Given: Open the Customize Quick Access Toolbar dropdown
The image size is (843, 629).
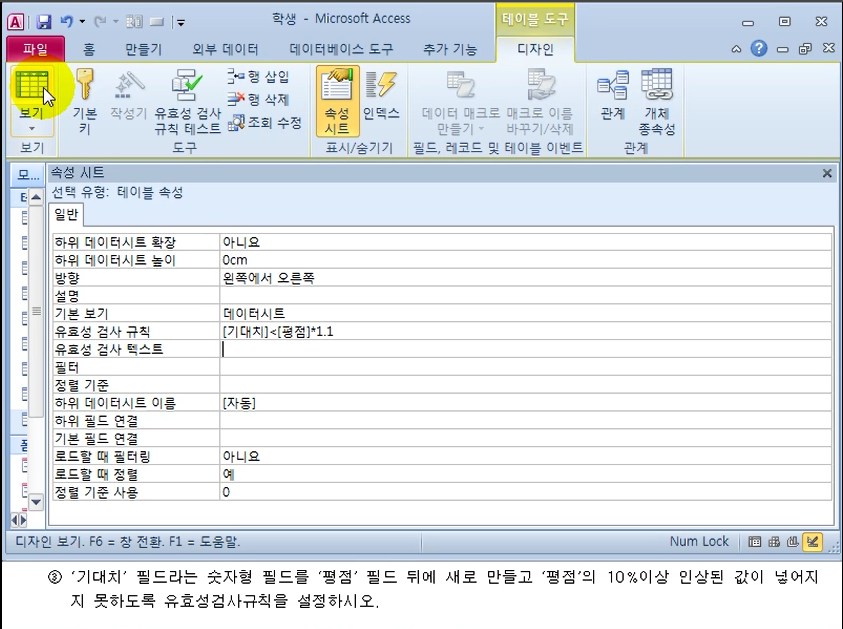Looking at the screenshot, I should tap(181, 23).
